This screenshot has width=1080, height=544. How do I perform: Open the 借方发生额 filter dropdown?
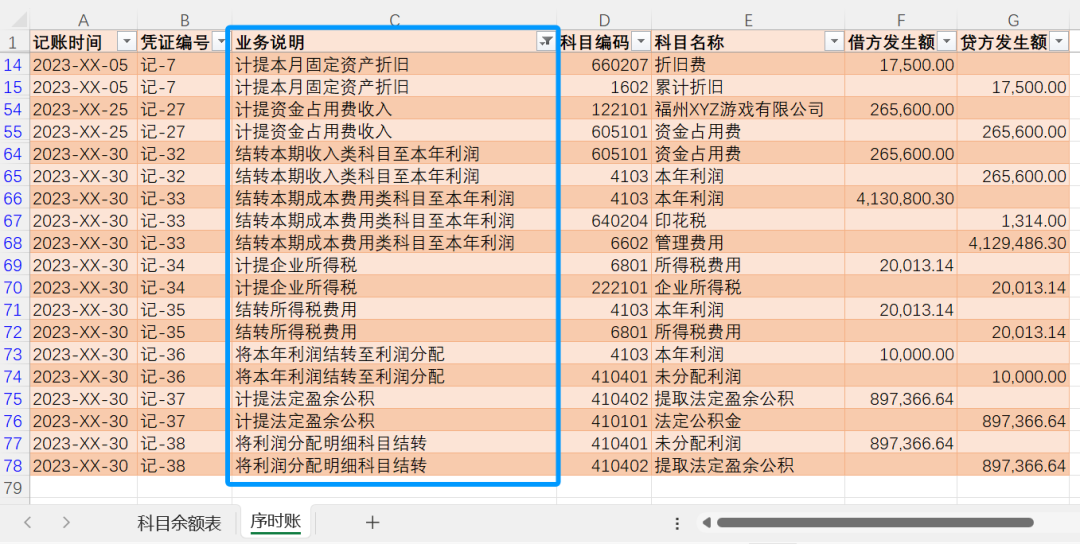[946, 43]
